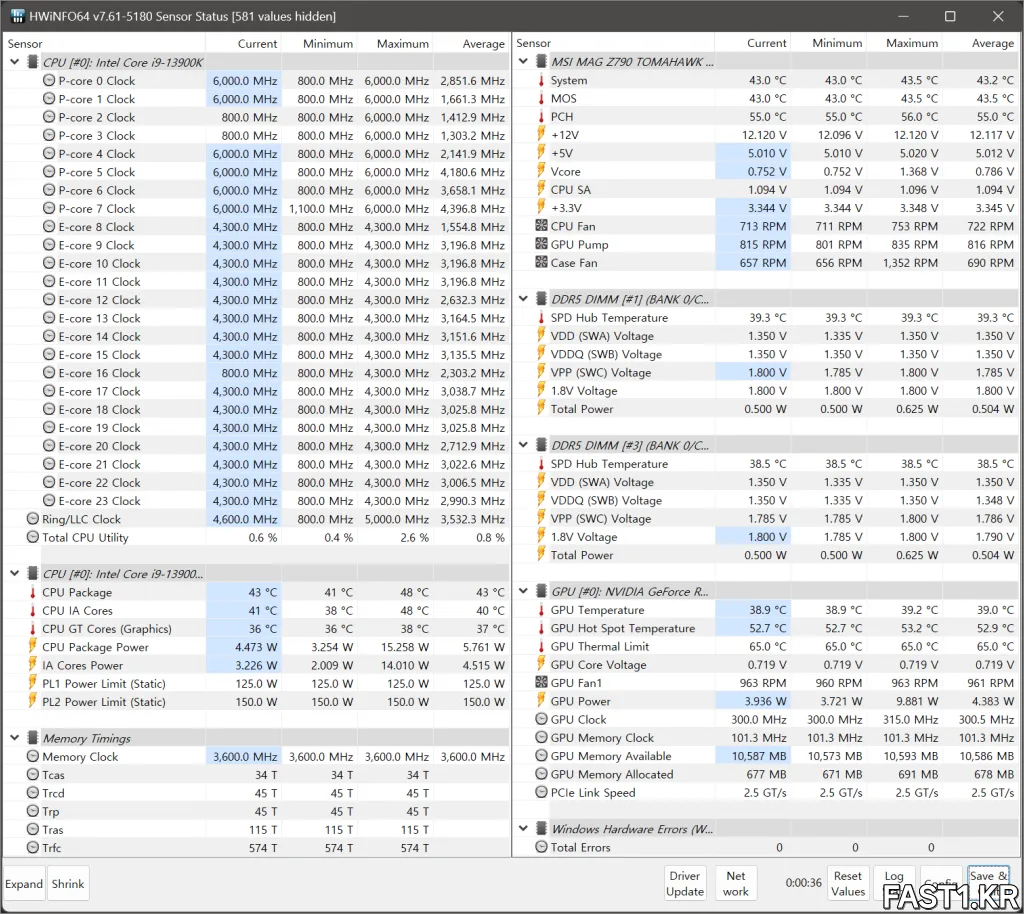The width and height of the screenshot is (1024, 914).
Task: Collapse the Memory Timings group
Action: tap(14, 738)
